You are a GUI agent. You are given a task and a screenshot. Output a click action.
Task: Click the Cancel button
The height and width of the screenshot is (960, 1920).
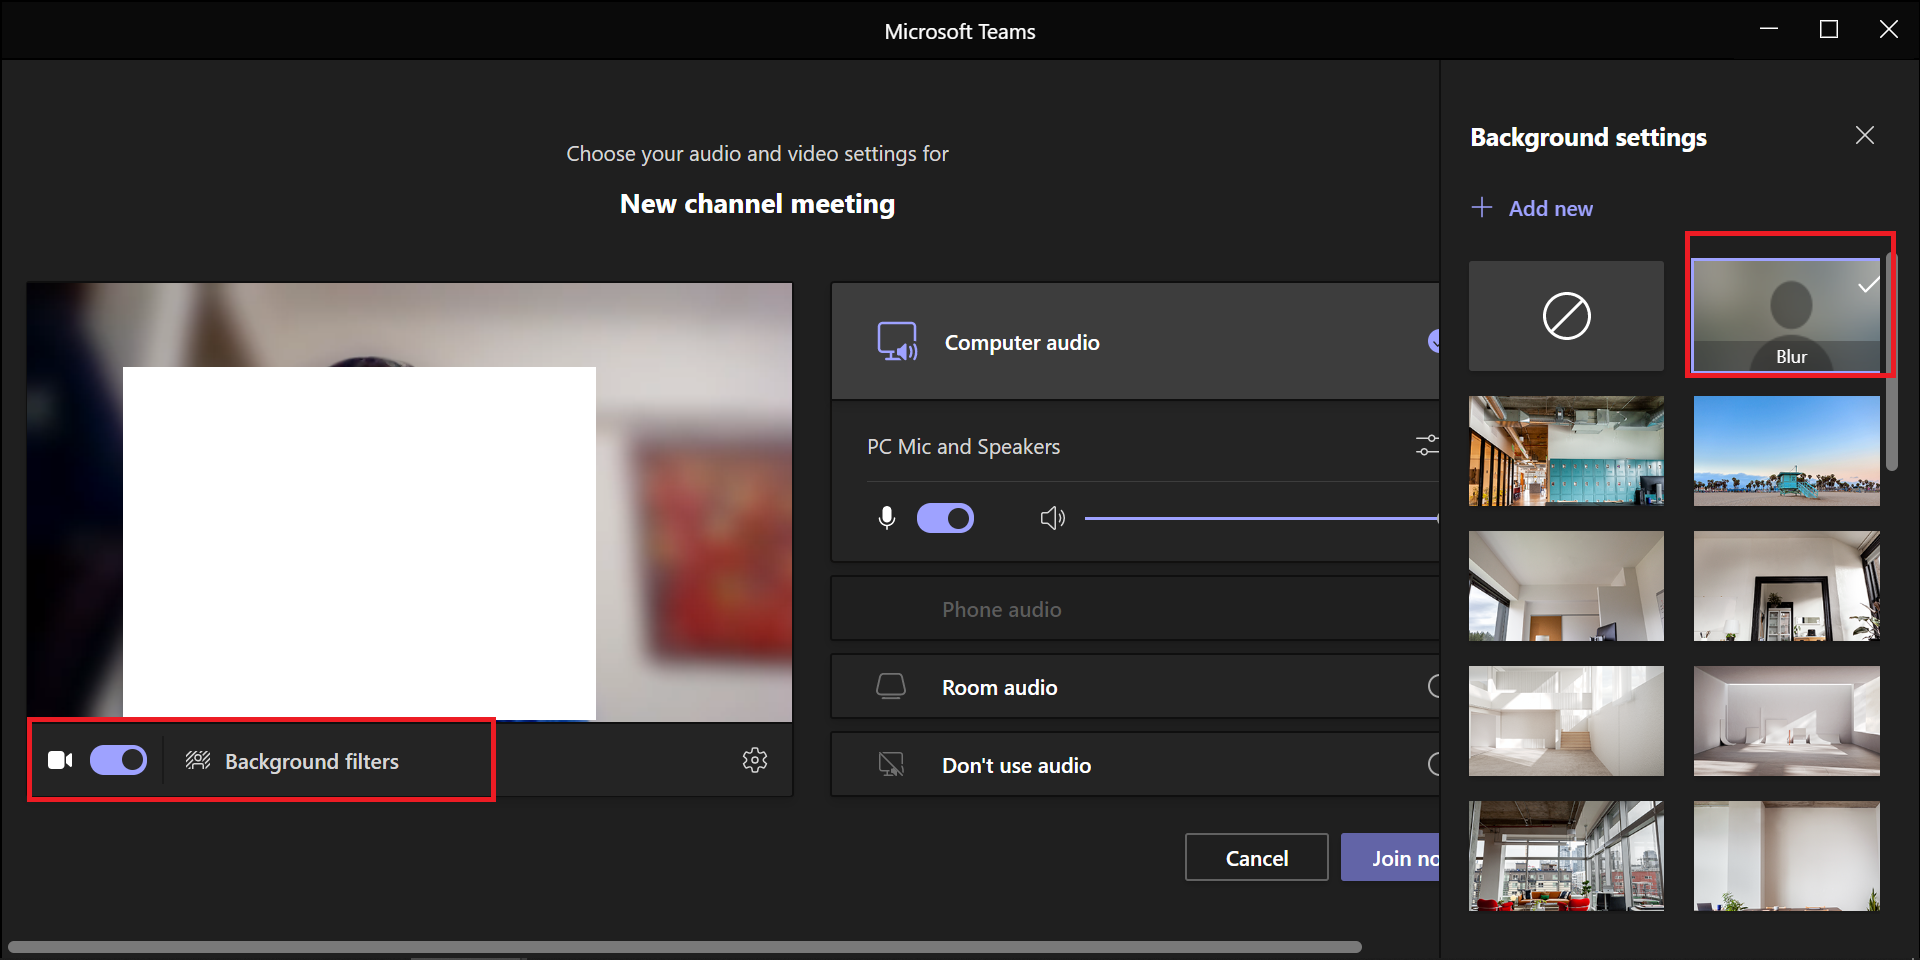pos(1257,858)
